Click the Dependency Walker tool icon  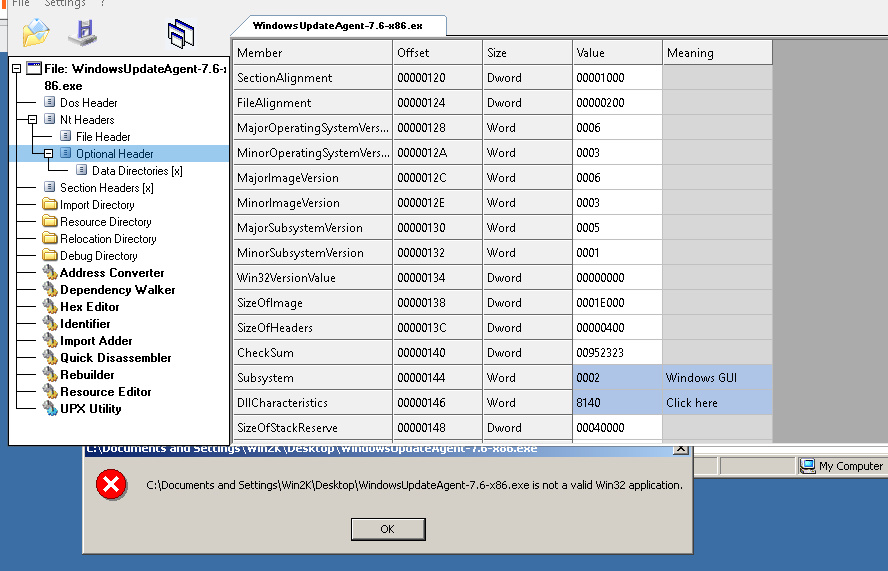point(50,289)
